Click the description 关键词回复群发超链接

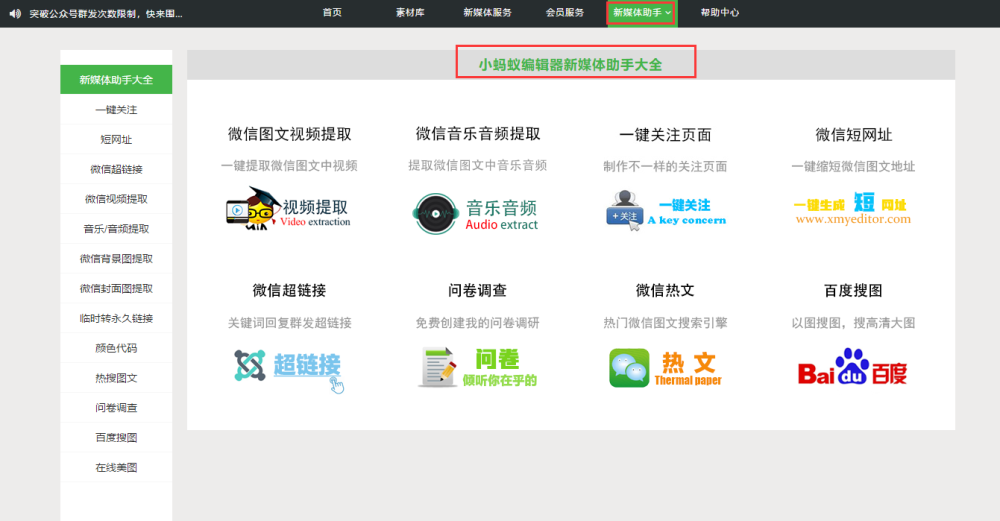(x=290, y=323)
